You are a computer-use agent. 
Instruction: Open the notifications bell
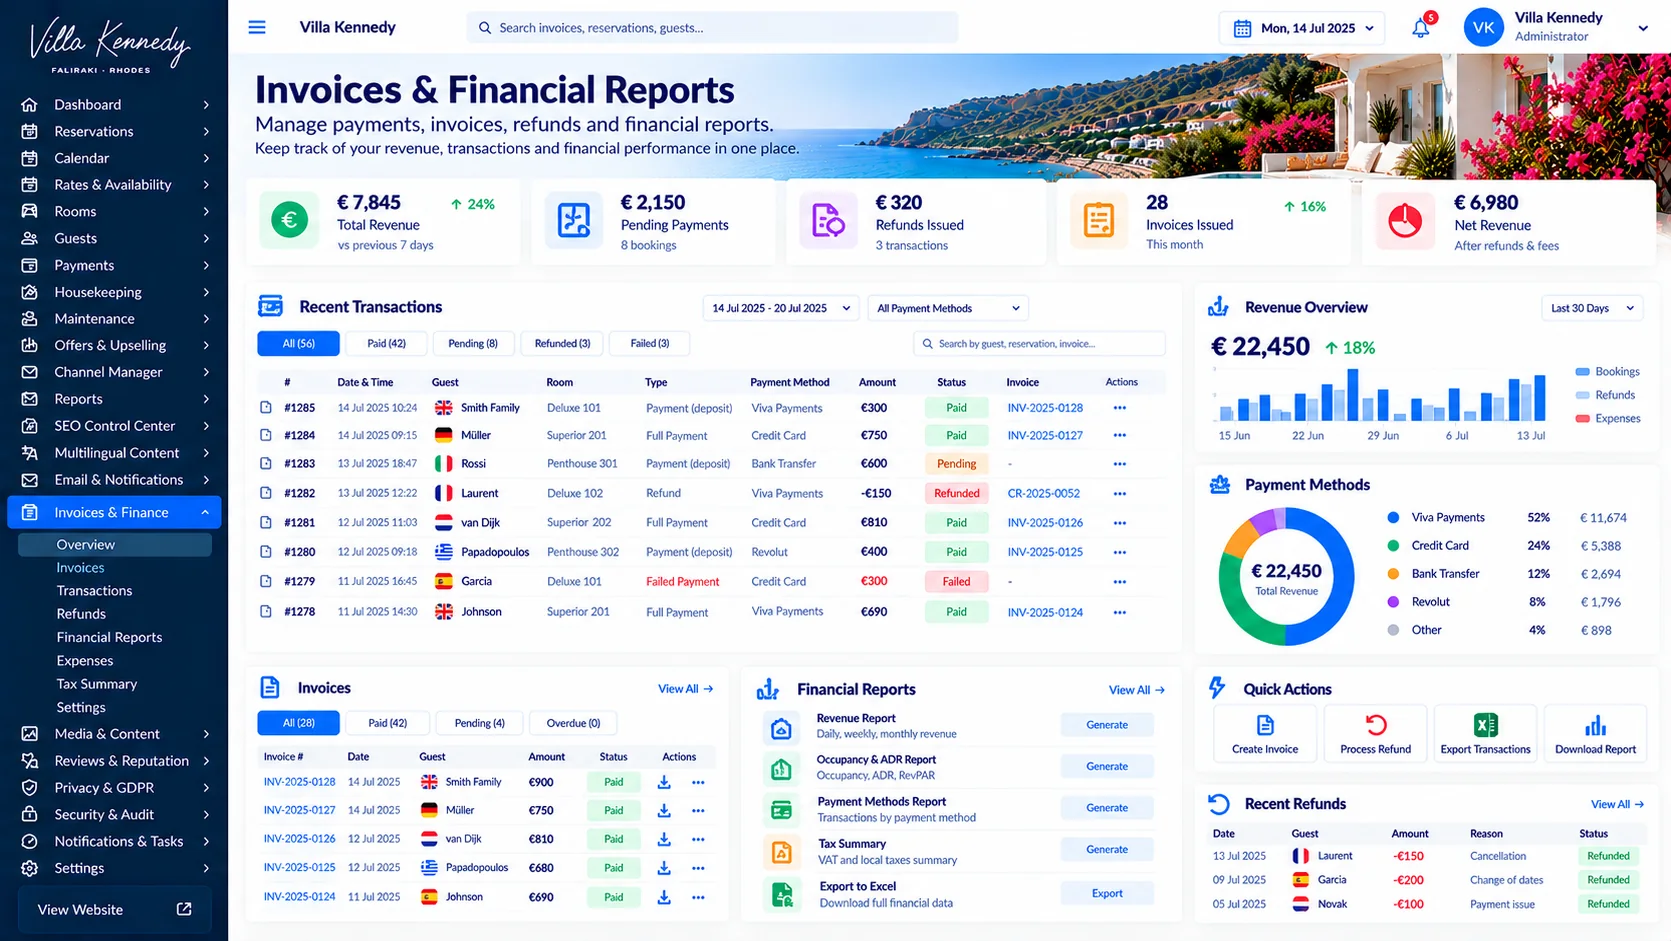[x=1421, y=28]
